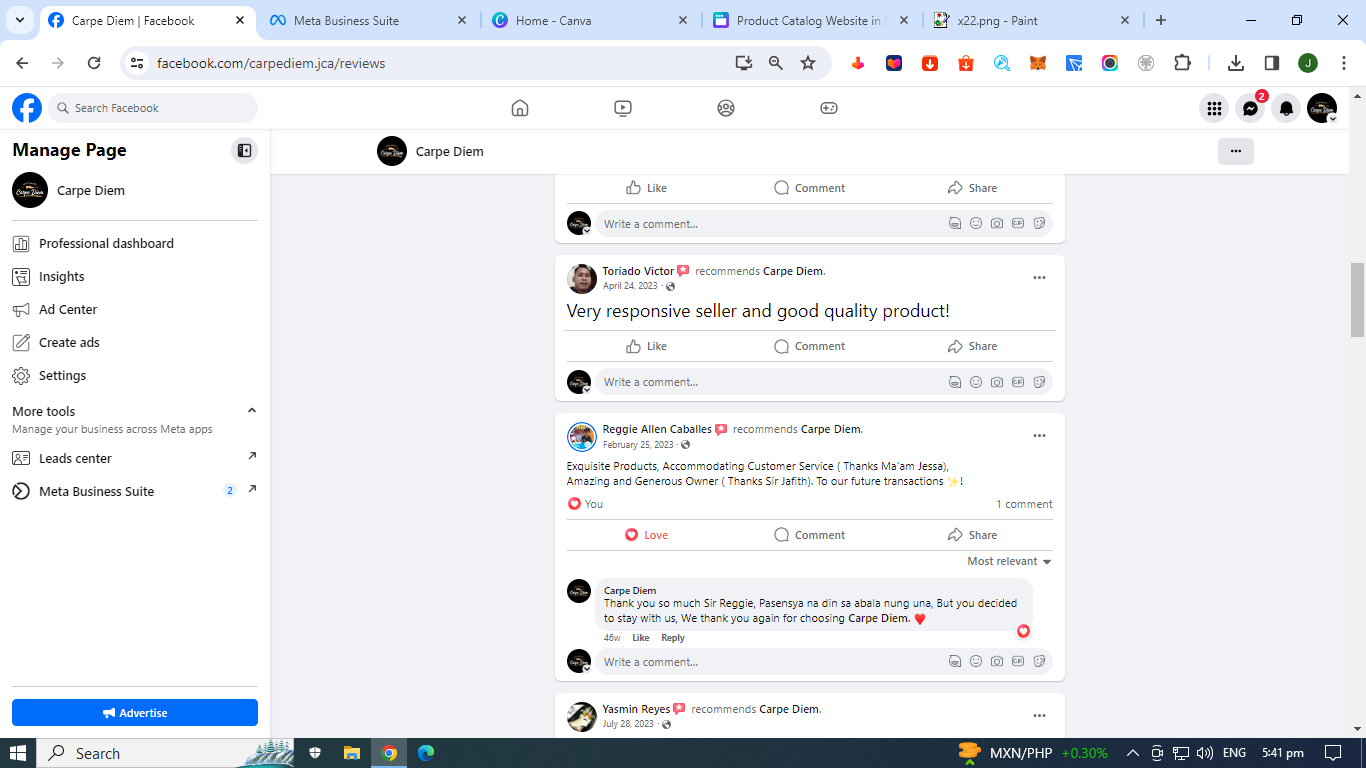Open the Video tab icon
Image resolution: width=1366 pixels, height=768 pixels.
click(623, 108)
